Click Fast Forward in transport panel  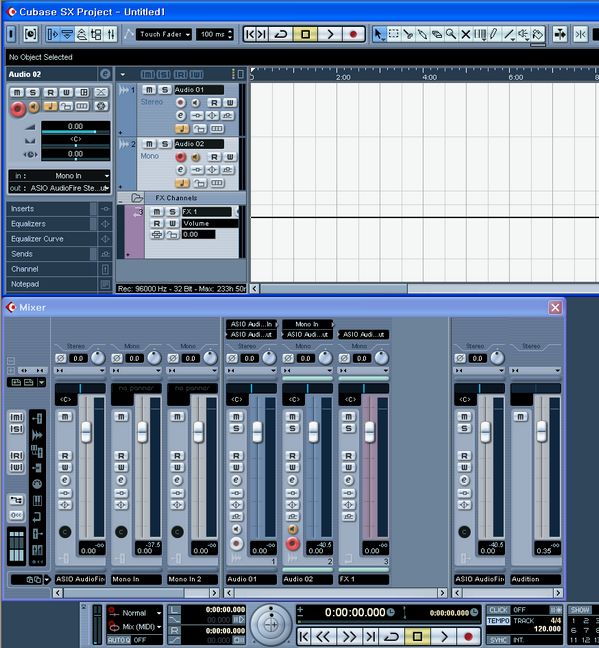point(348,636)
